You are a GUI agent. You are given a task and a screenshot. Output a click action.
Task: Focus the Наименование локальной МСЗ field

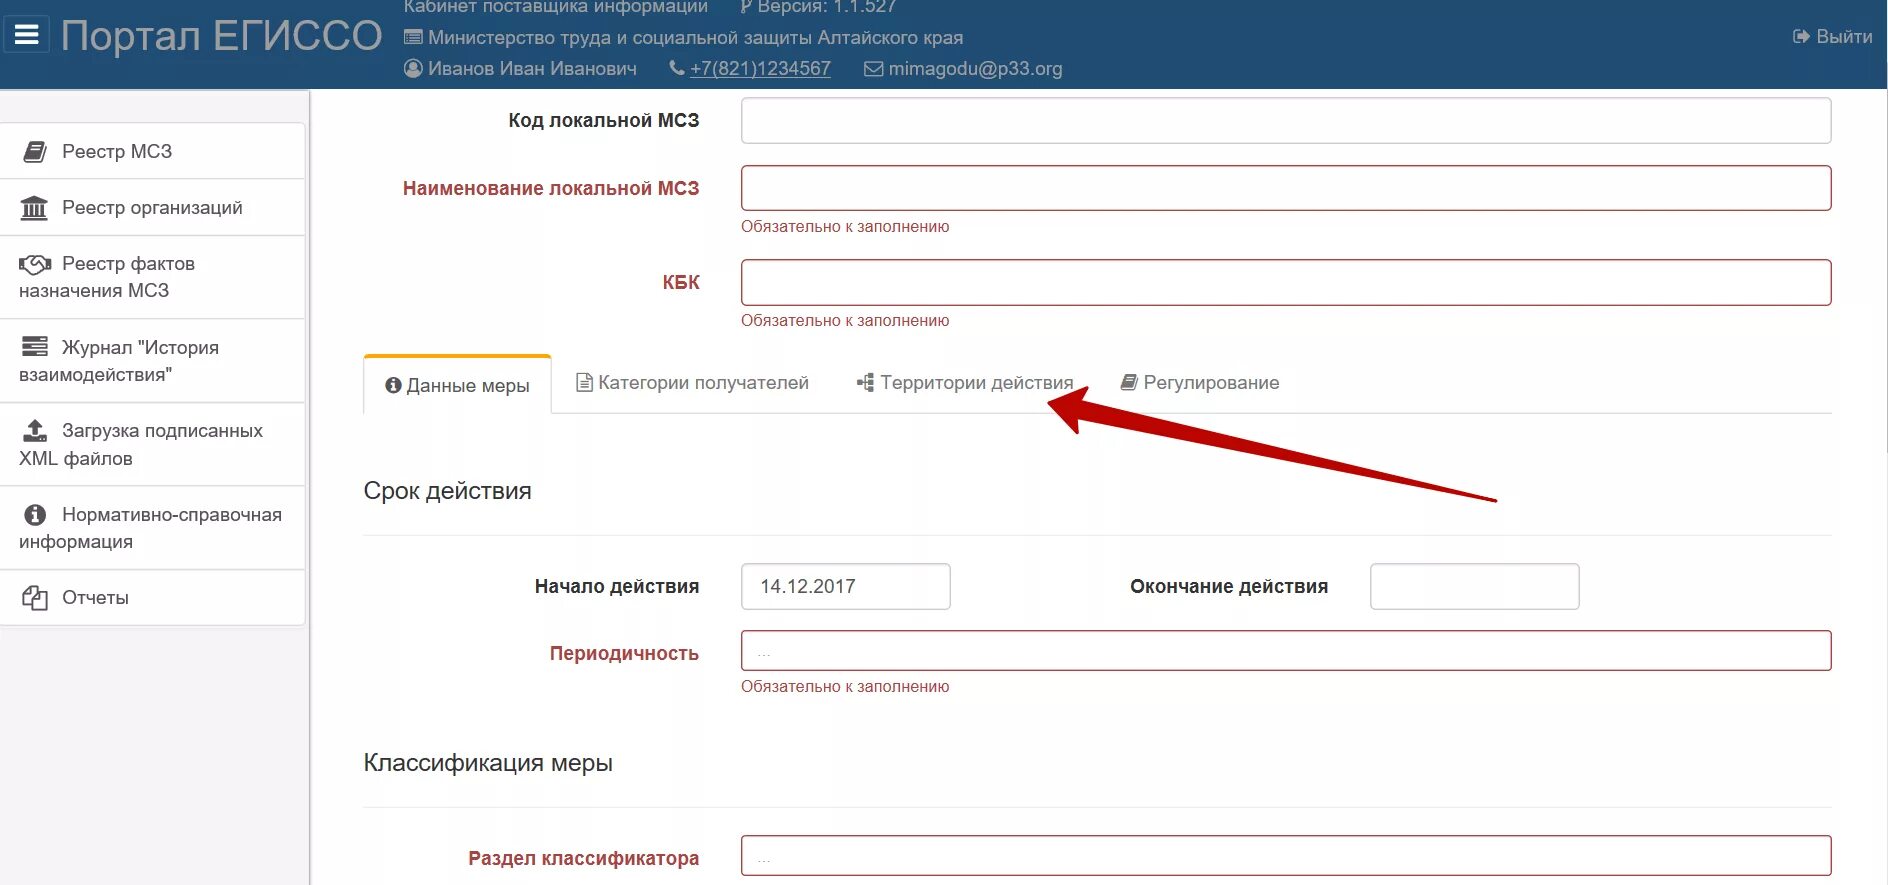pyautogui.click(x=1286, y=188)
